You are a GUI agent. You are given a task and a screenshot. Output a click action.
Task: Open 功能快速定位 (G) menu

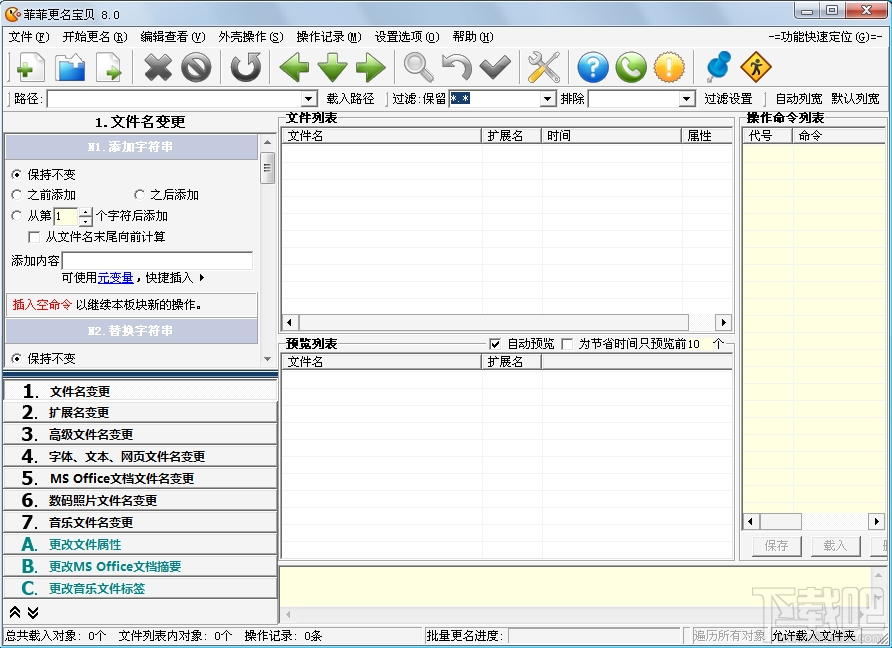[x=825, y=36]
